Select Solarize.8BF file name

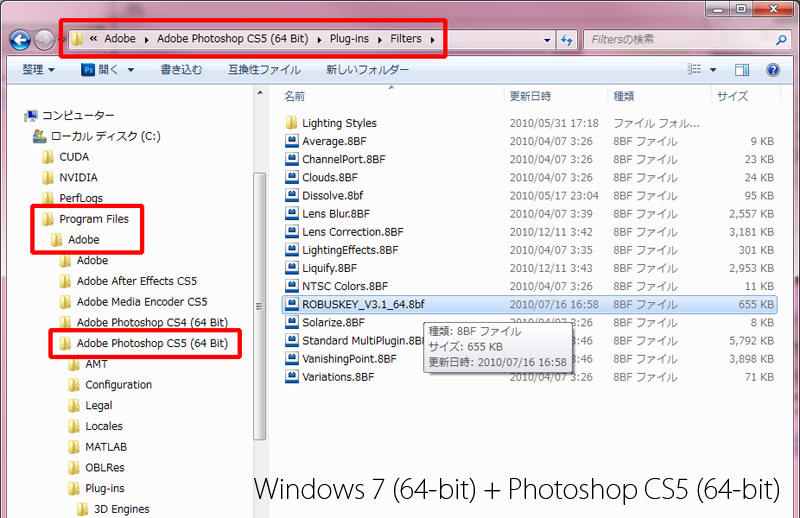coord(333,323)
